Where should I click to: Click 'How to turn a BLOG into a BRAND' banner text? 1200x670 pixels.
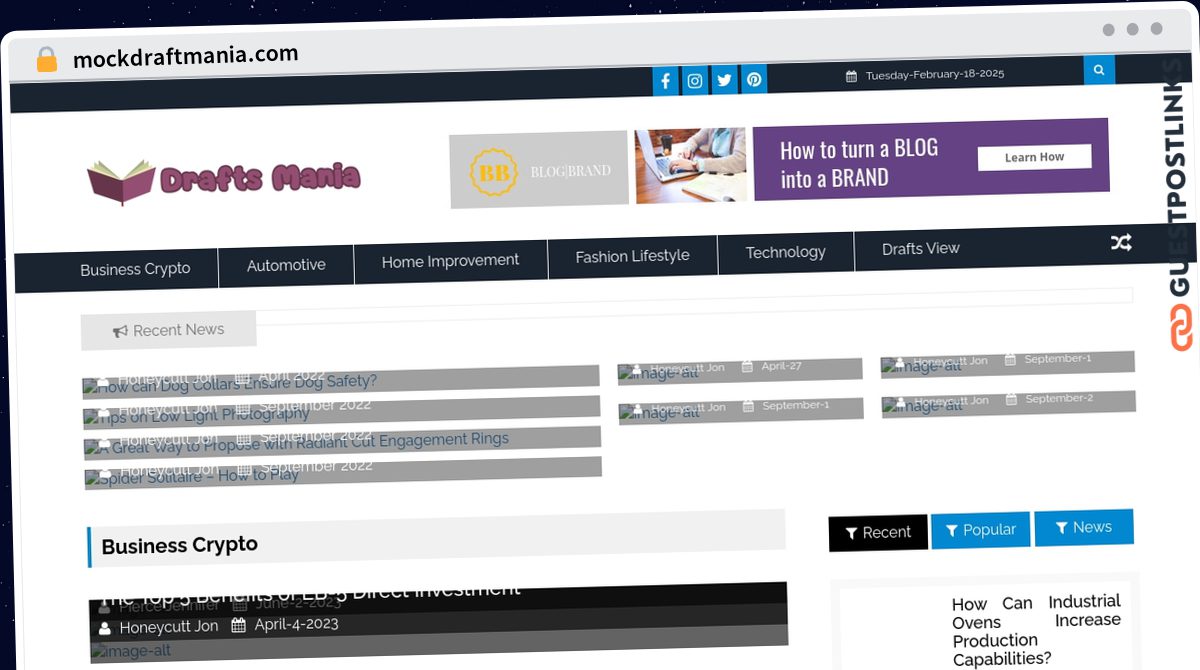point(860,163)
